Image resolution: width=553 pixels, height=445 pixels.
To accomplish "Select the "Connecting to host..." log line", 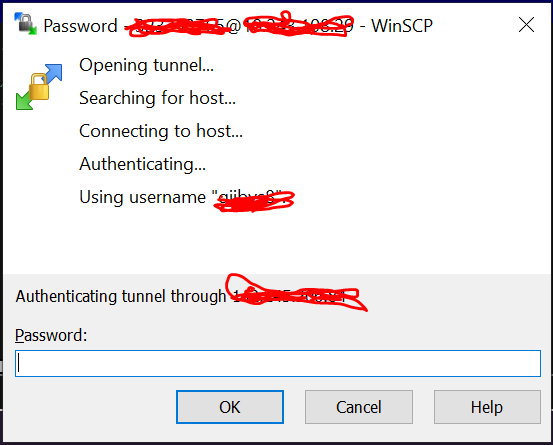I will [161, 131].
